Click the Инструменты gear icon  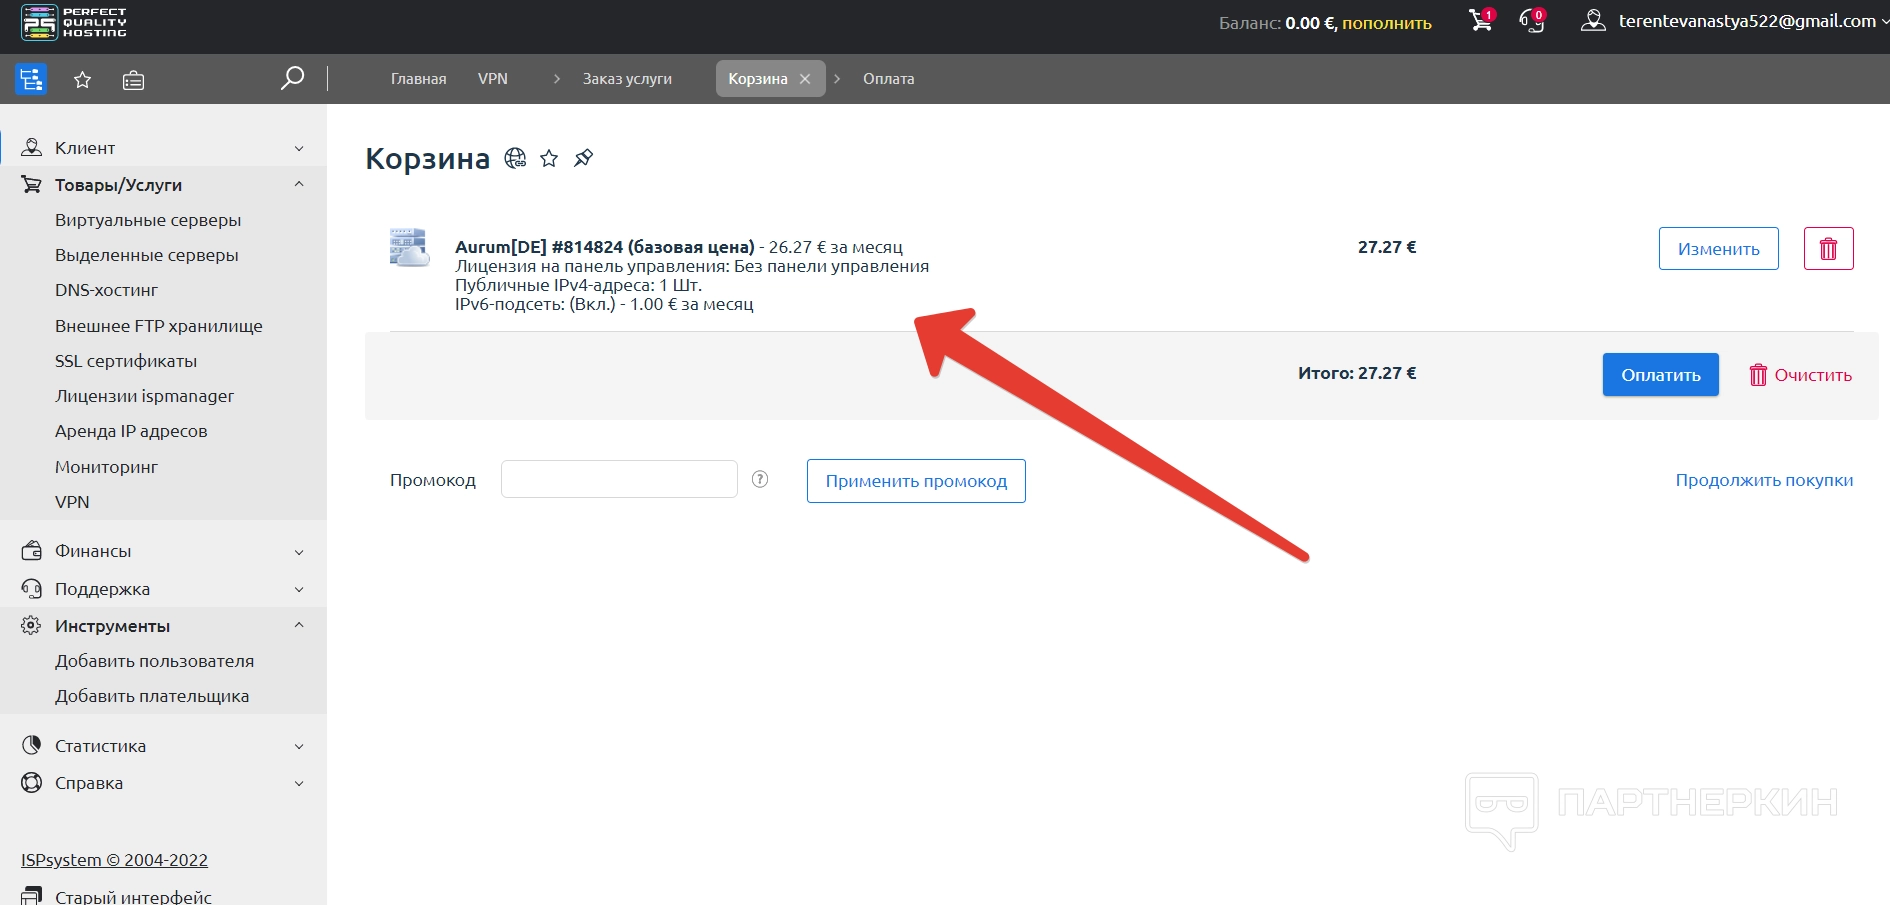click(x=32, y=626)
